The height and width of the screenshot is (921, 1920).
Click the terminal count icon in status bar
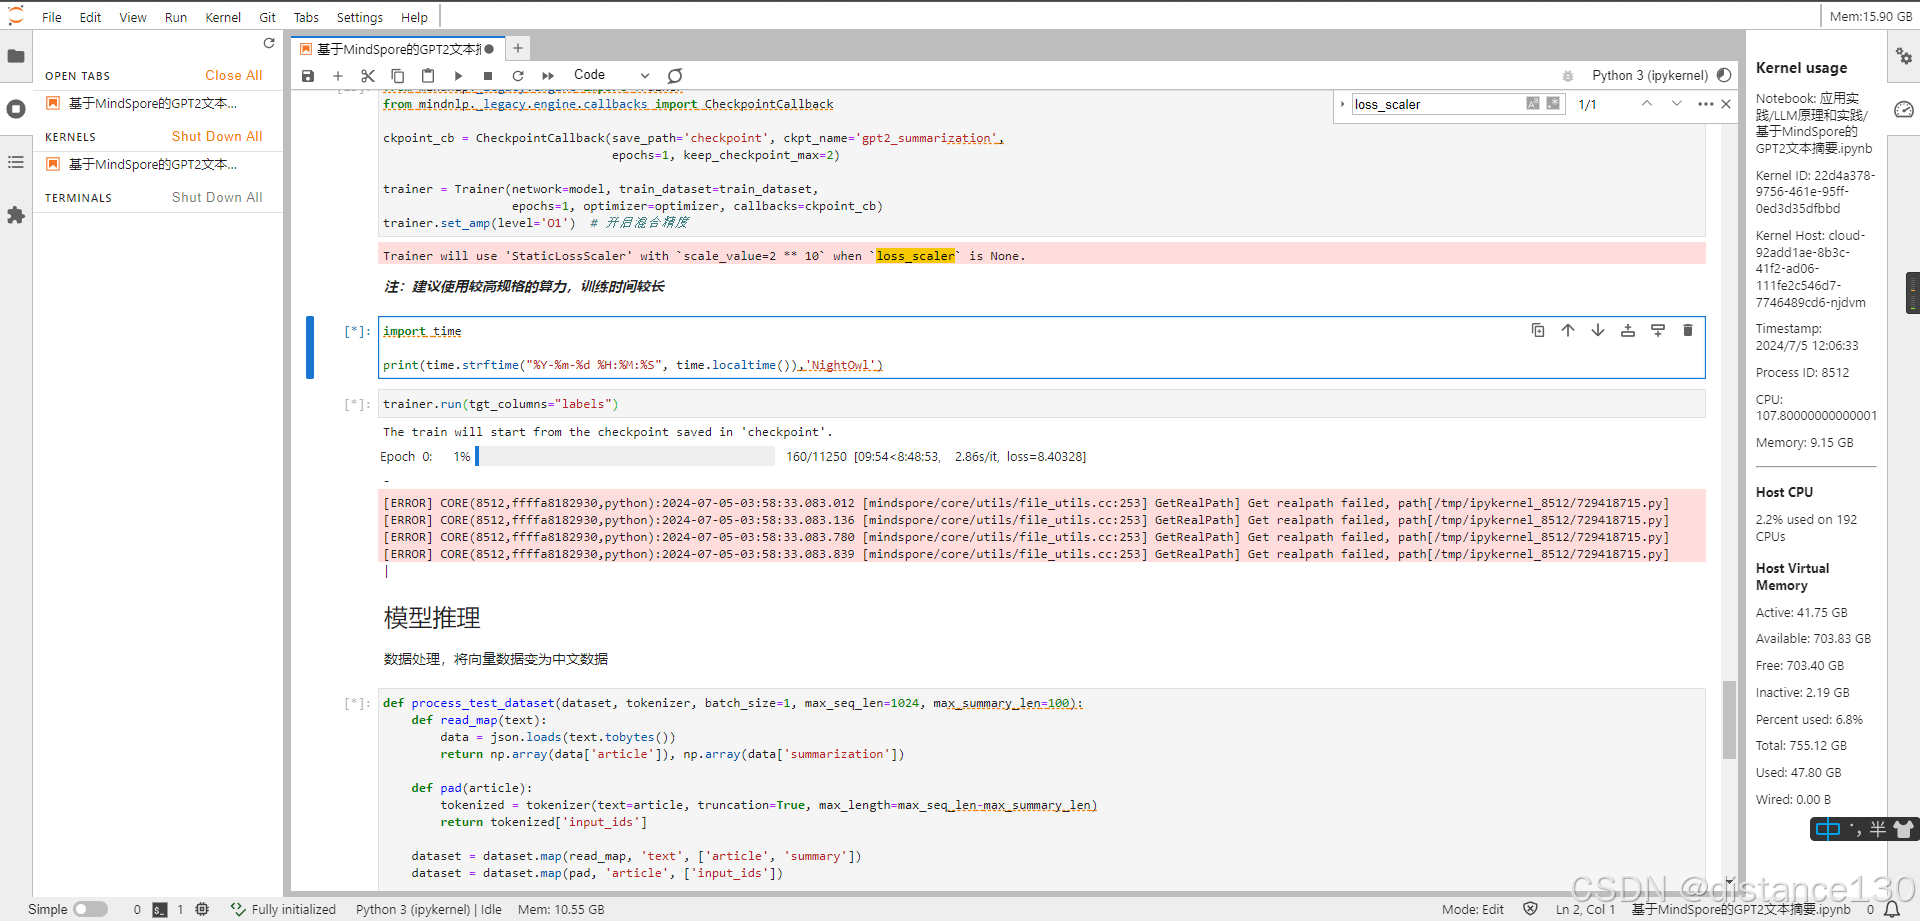(160, 909)
